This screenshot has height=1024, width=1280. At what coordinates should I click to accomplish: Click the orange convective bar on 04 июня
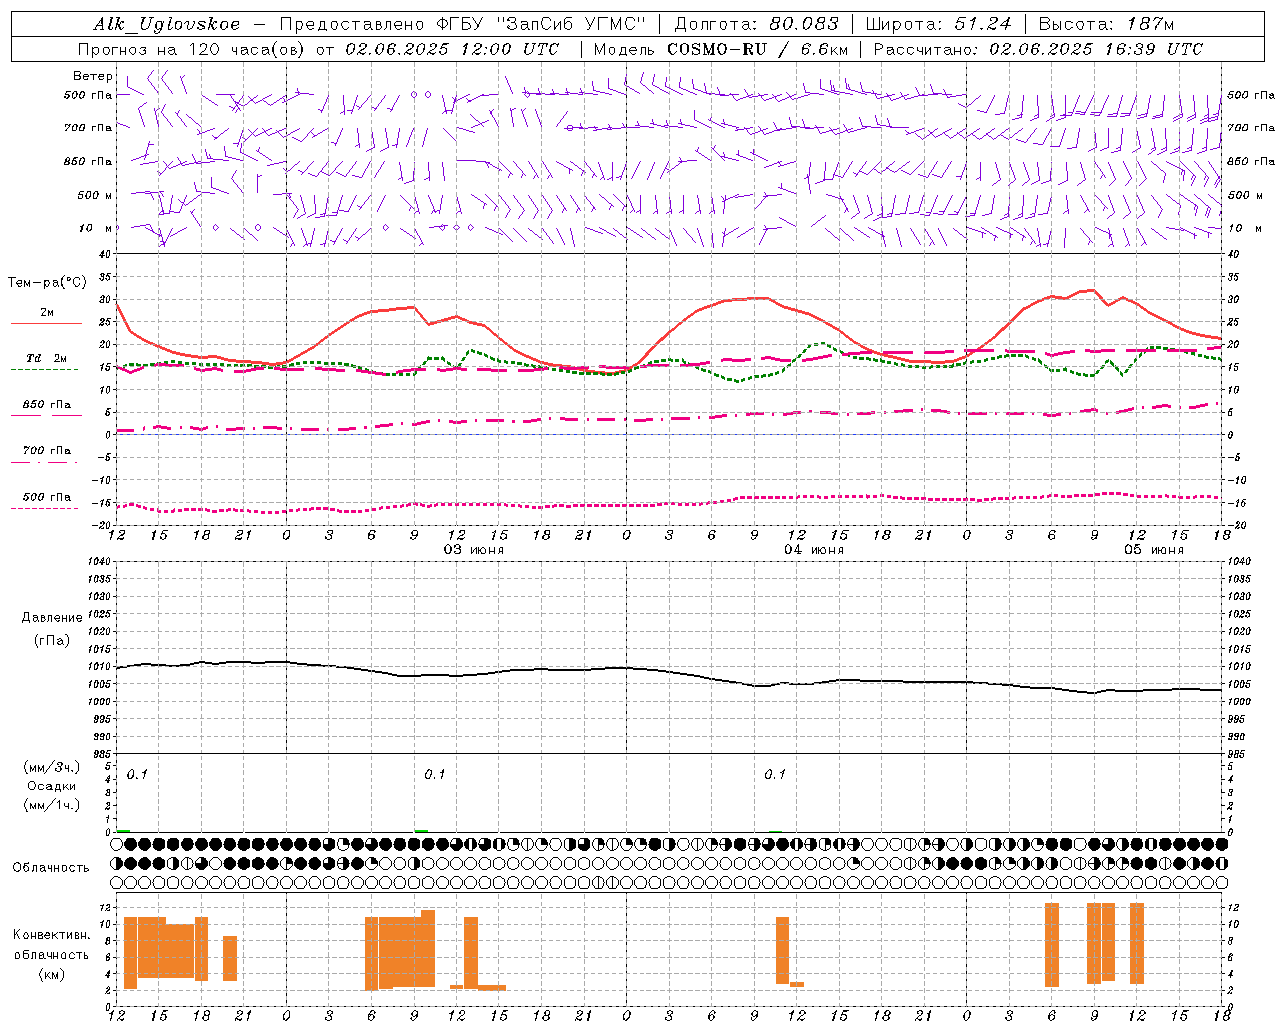point(782,950)
